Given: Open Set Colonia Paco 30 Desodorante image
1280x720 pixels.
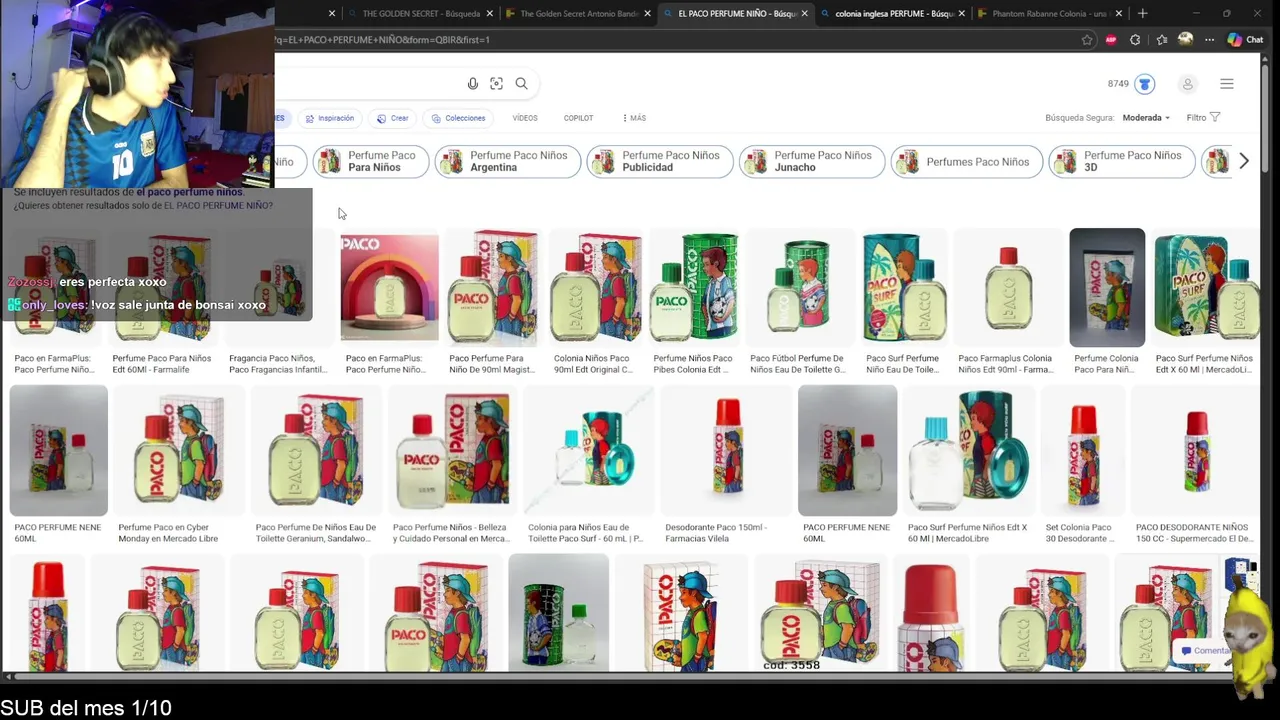Looking at the screenshot, I should [1084, 451].
